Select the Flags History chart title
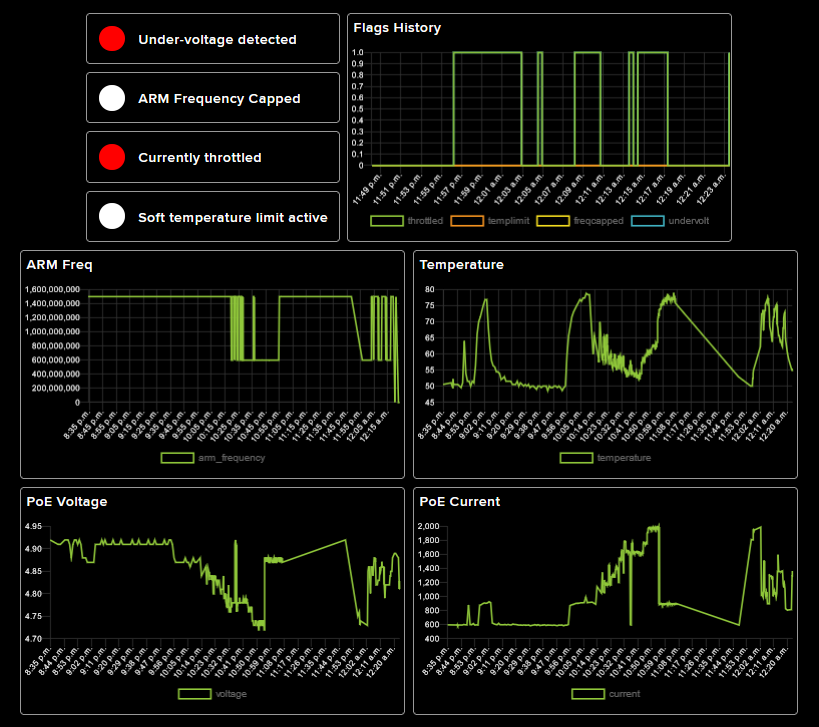Image resolution: width=819 pixels, height=727 pixels. pos(397,28)
